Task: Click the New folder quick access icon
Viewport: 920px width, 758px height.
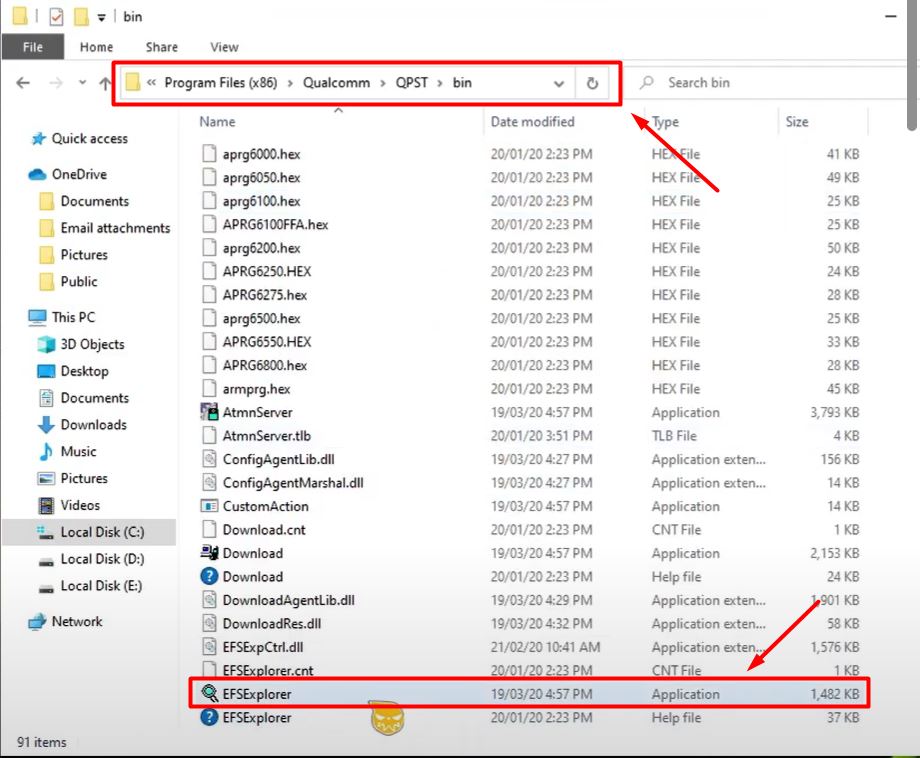Action: [81, 16]
